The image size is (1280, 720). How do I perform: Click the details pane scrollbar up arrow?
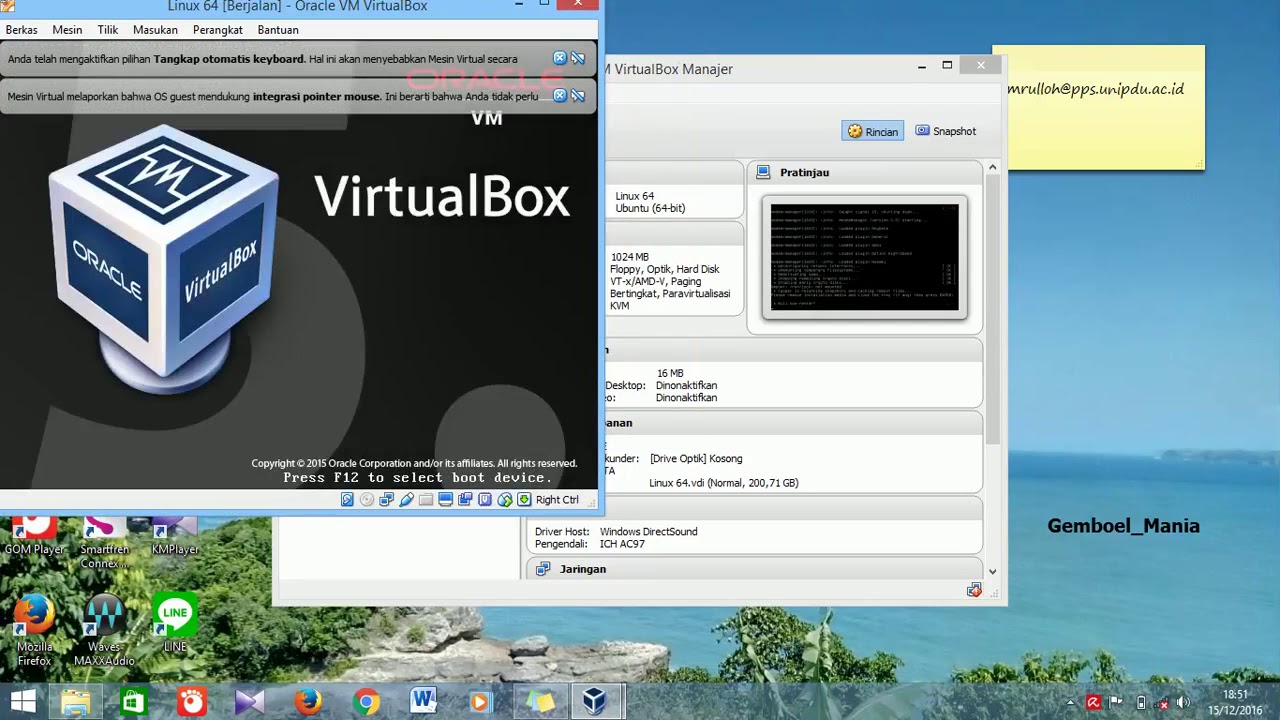(992, 167)
